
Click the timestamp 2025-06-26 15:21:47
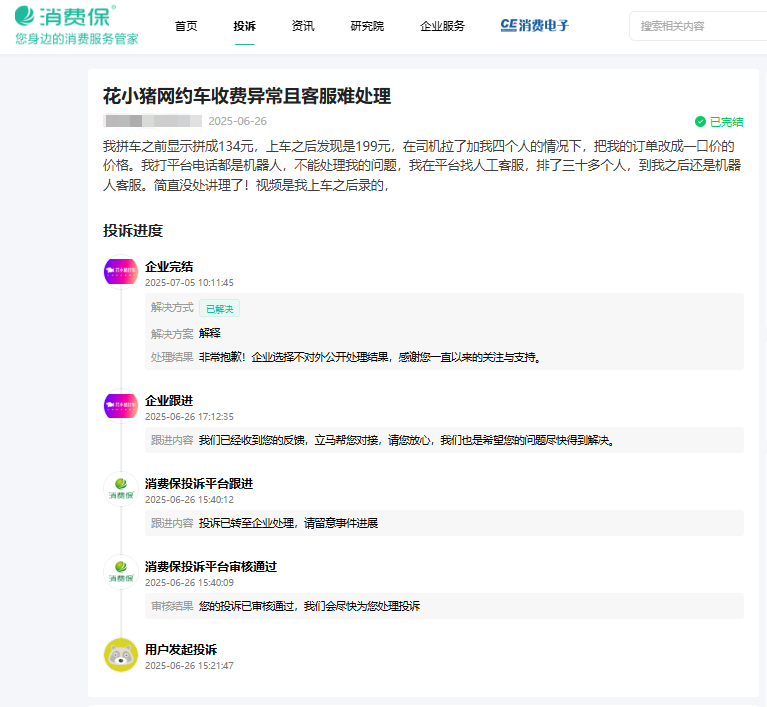pyautogui.click(x=189, y=666)
